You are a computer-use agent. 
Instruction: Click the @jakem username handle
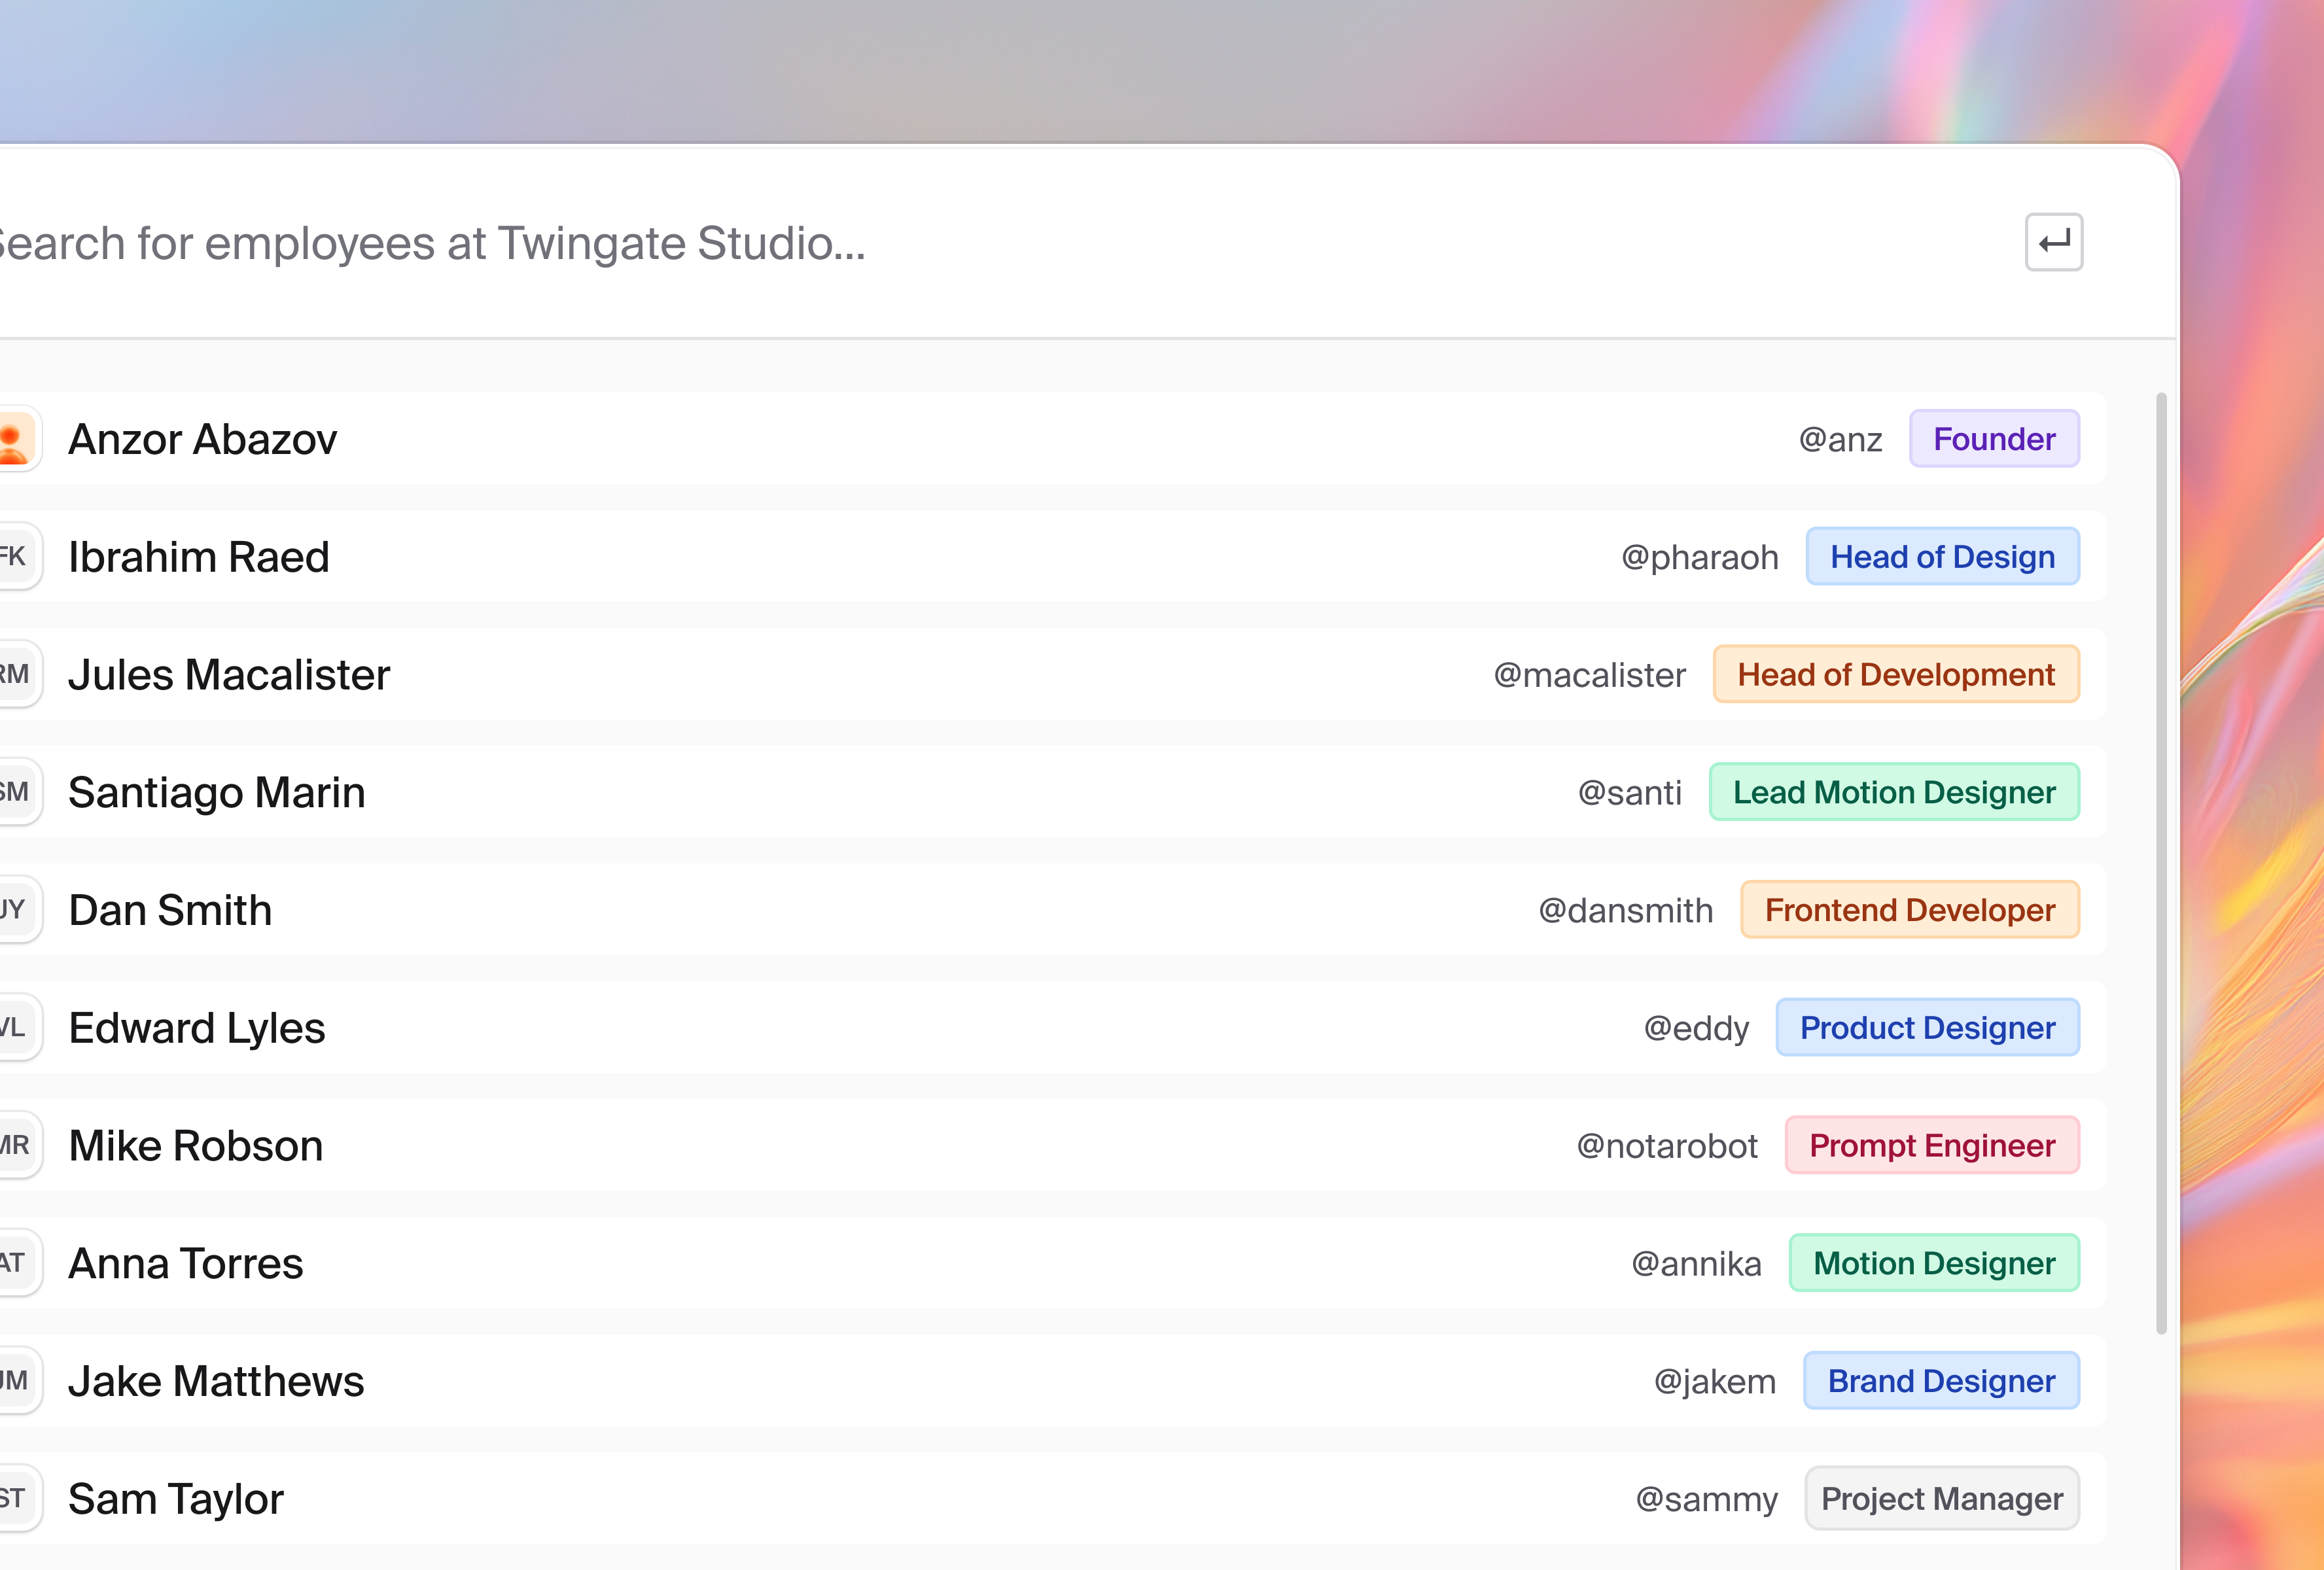click(x=1714, y=1381)
